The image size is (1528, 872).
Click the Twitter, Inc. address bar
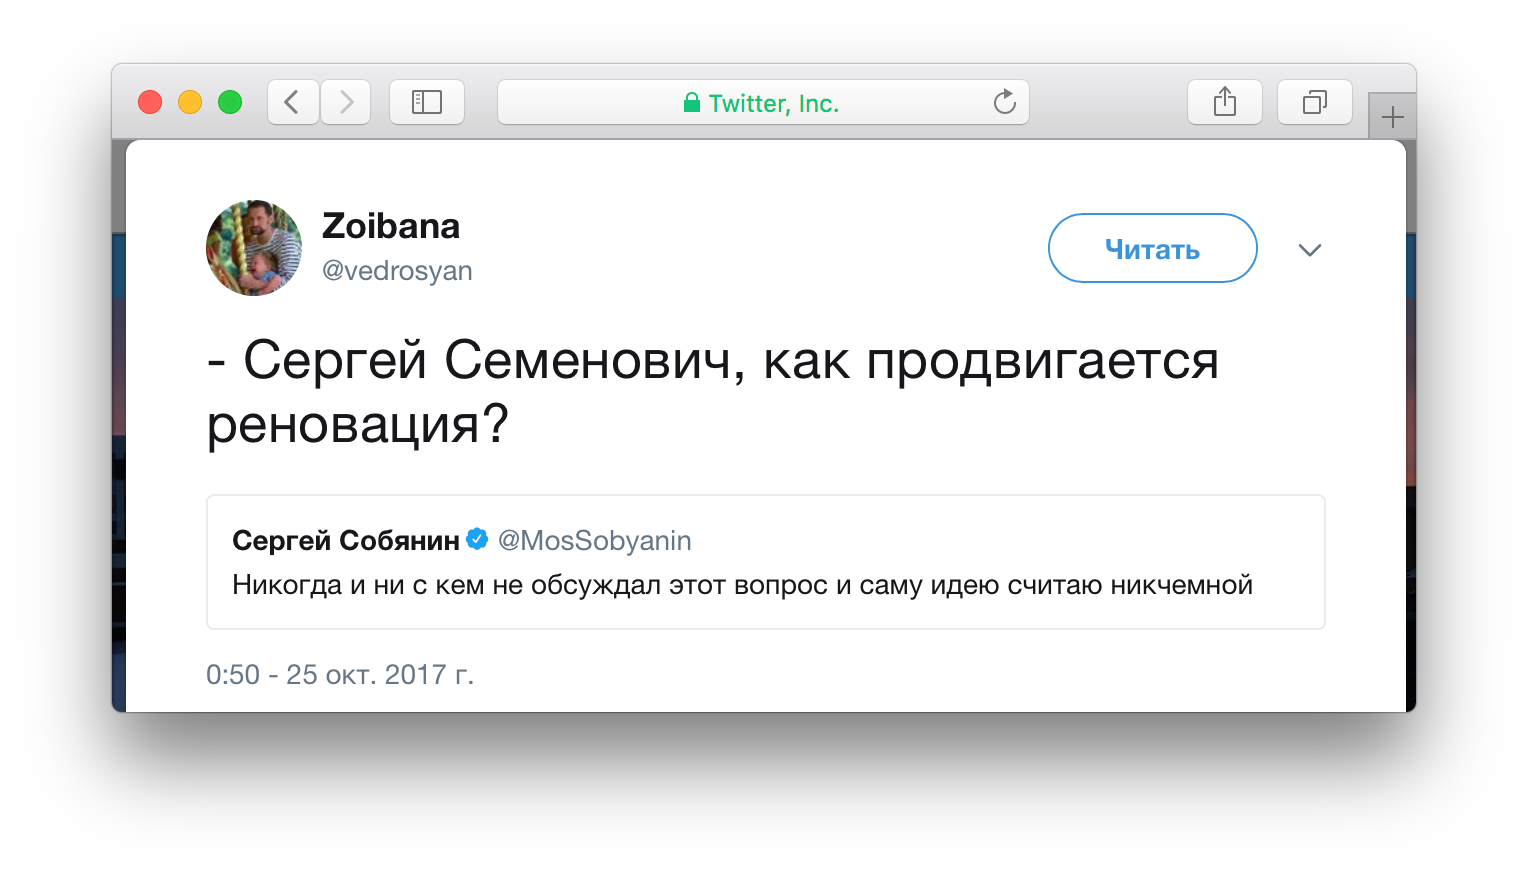[772, 103]
